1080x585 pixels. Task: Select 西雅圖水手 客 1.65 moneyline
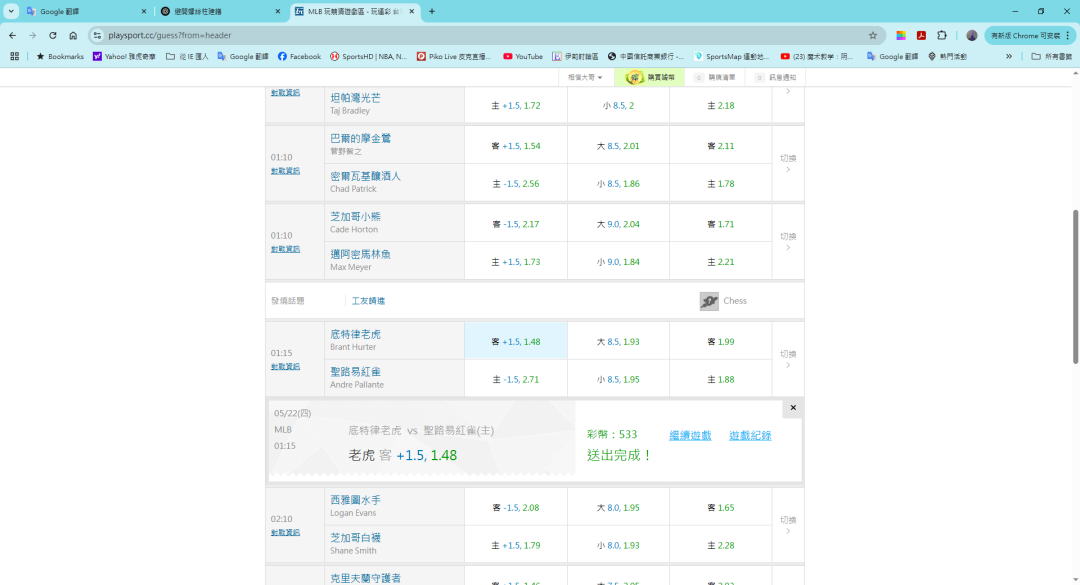pos(721,508)
